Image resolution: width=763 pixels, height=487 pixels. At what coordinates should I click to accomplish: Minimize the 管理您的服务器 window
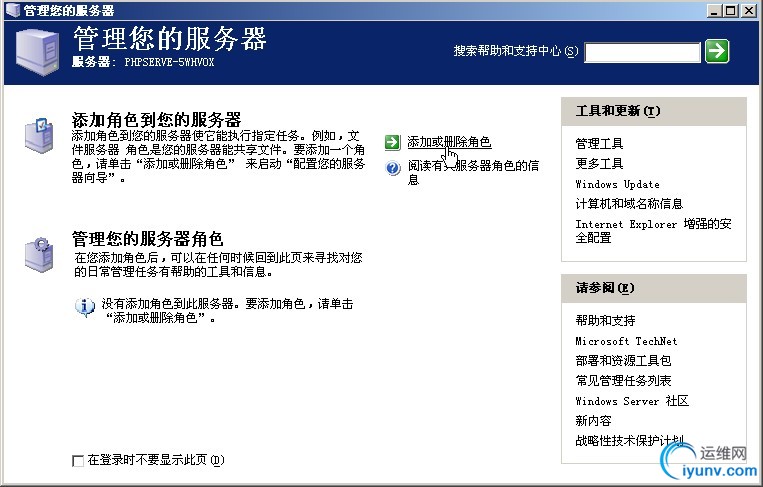pyautogui.click(x=714, y=10)
